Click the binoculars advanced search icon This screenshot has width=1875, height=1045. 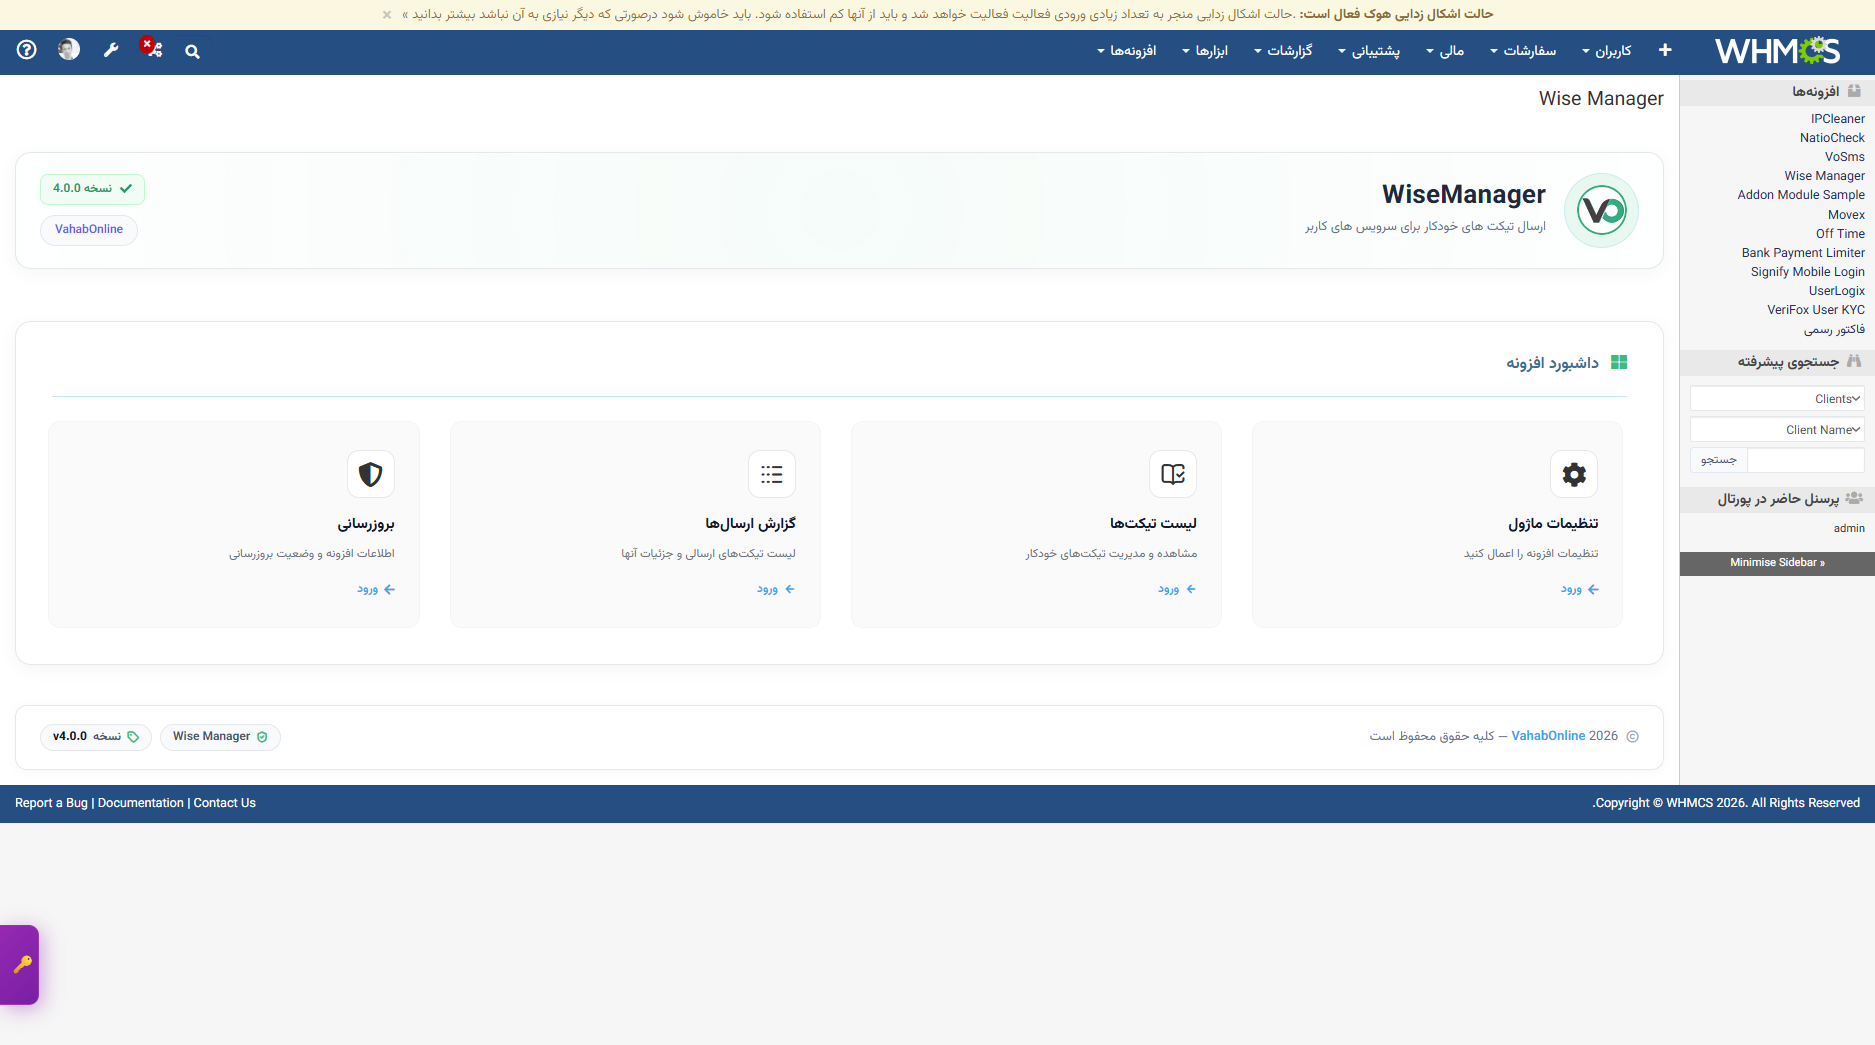pyautogui.click(x=1854, y=361)
